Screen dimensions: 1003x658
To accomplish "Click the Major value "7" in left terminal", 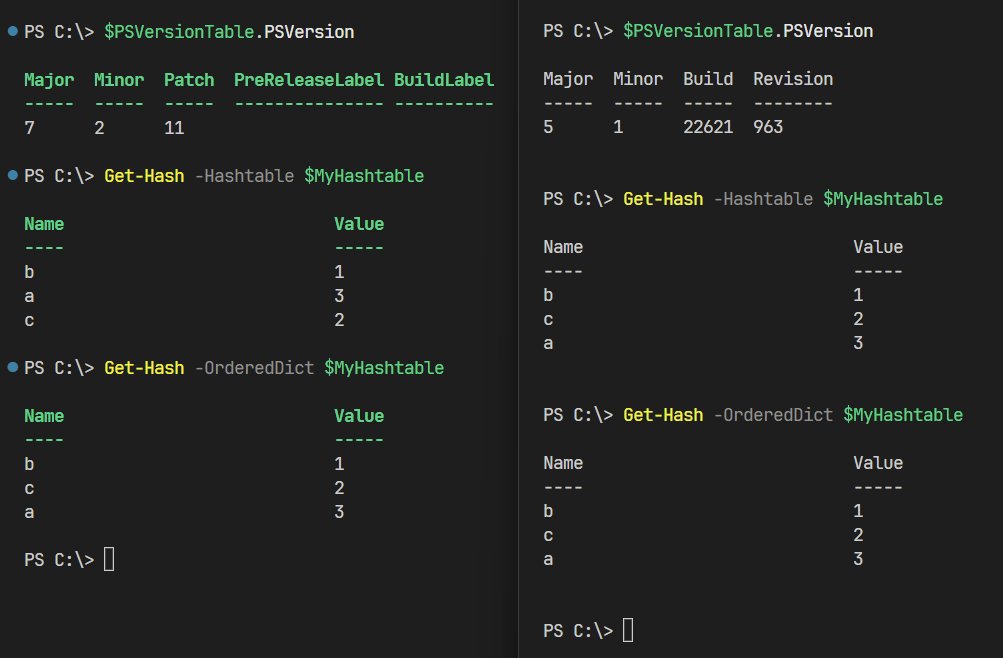I will pyautogui.click(x=29, y=128).
